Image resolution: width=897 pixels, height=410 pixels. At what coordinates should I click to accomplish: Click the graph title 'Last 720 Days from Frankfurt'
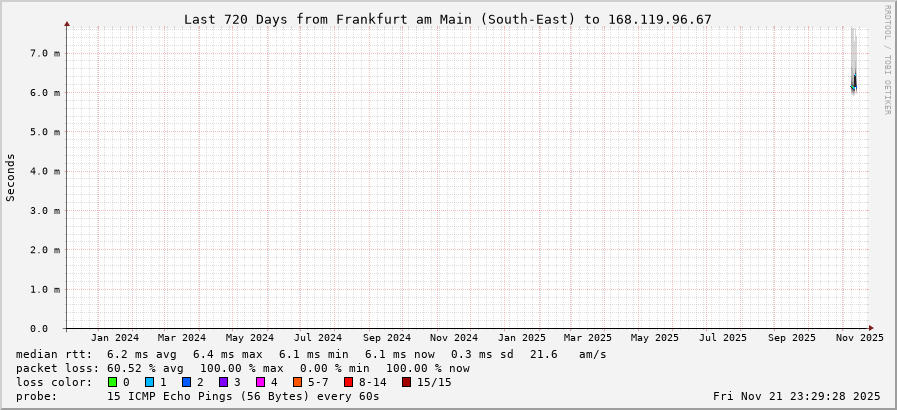(x=447, y=19)
